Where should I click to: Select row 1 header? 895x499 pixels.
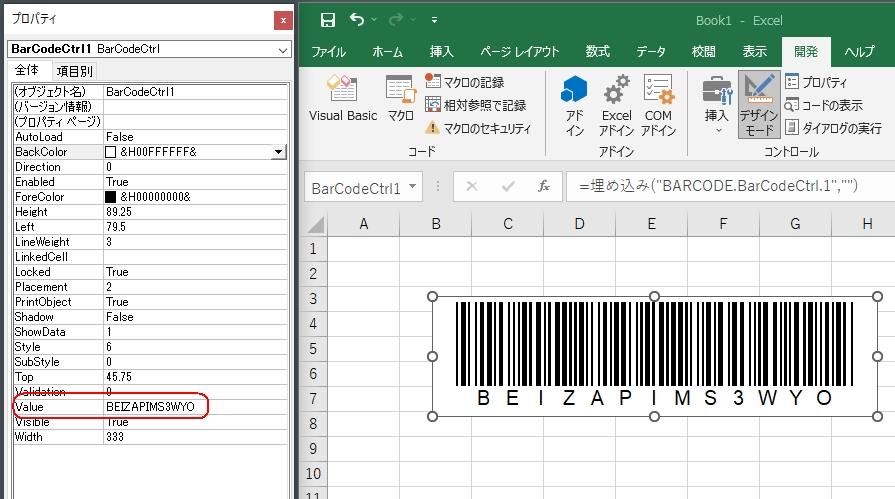(x=313, y=249)
